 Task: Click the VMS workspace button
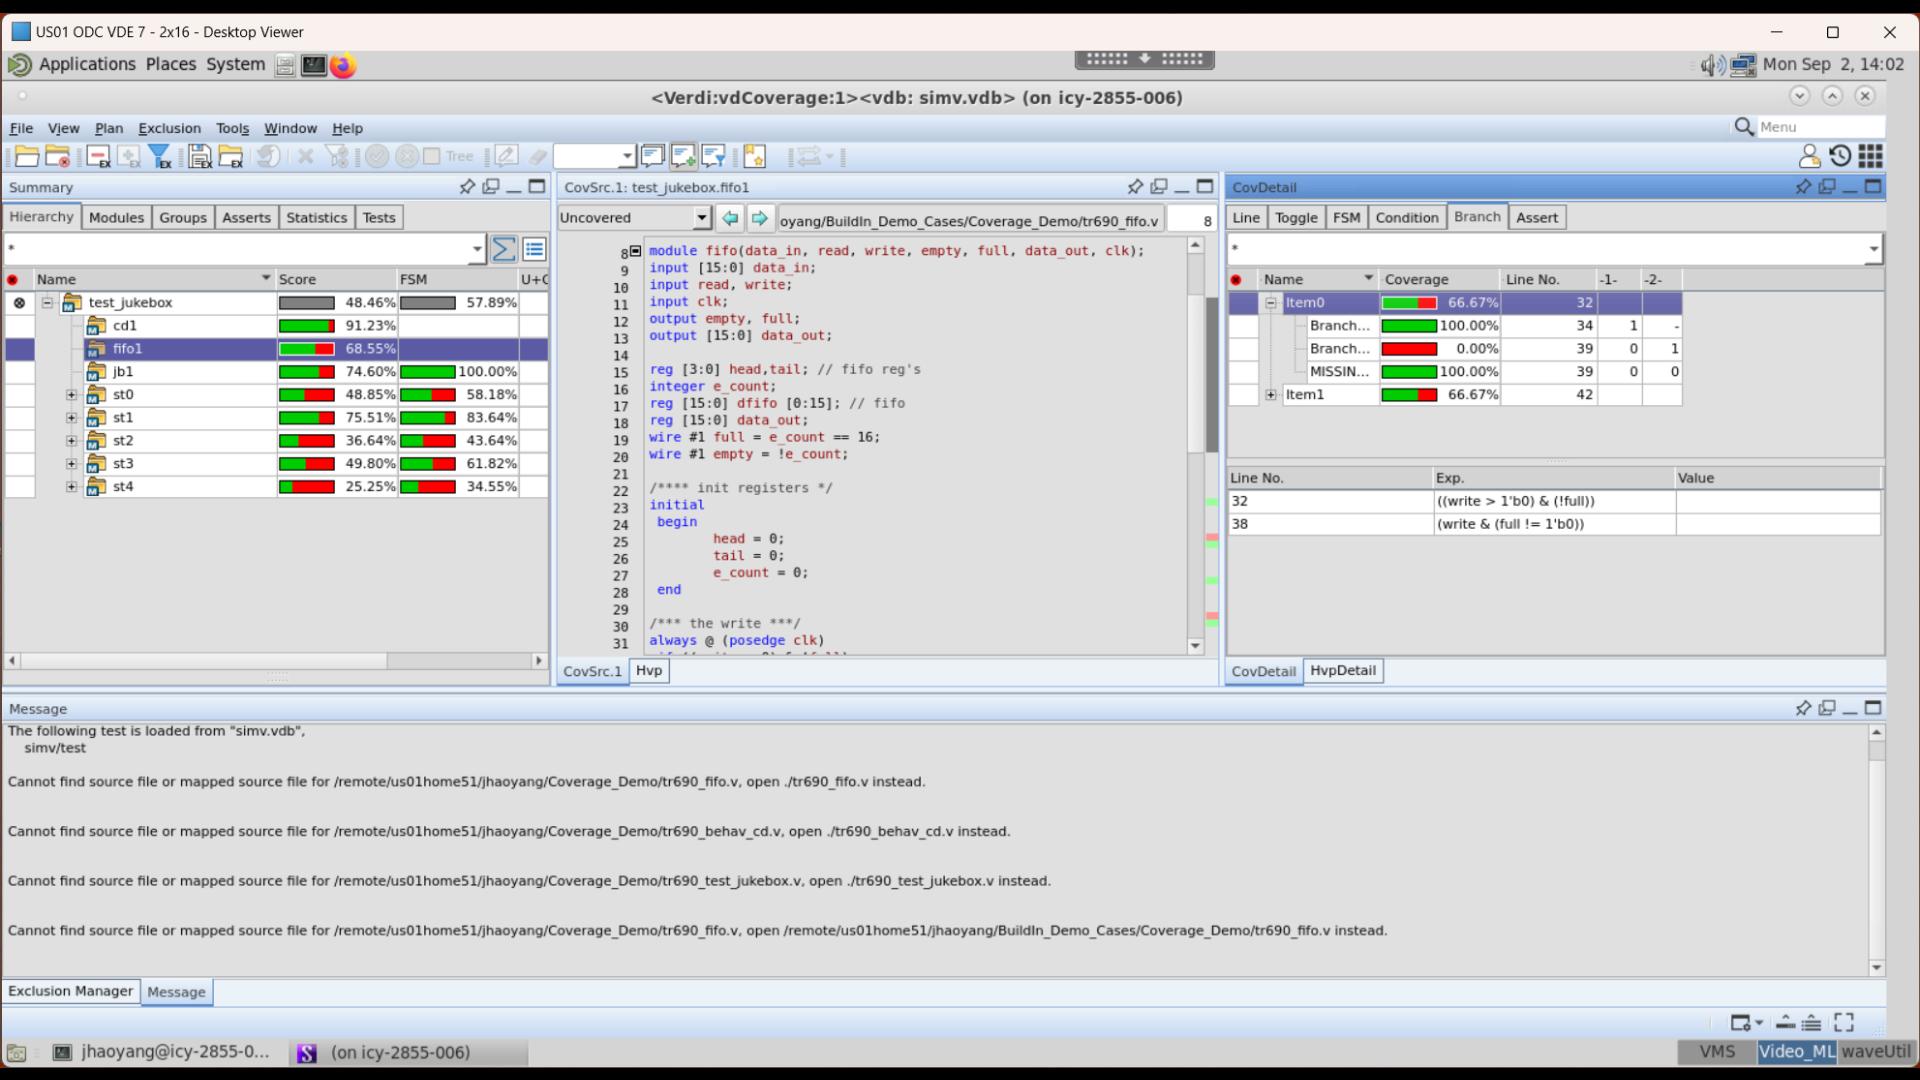click(x=1717, y=1052)
